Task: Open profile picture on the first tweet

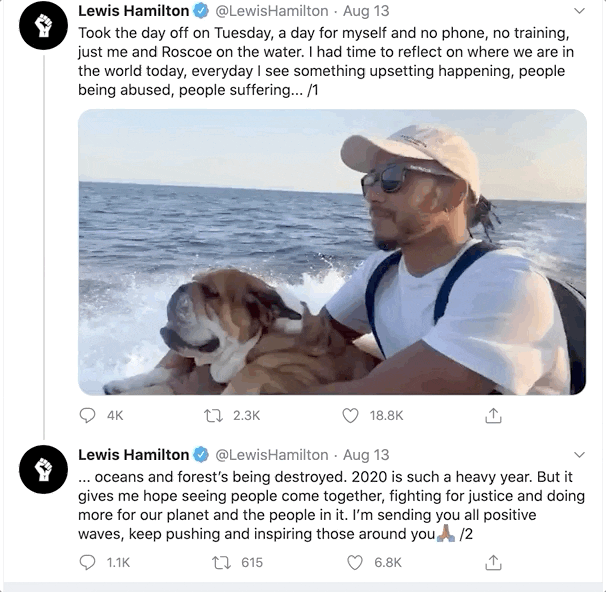Action: coord(42,28)
